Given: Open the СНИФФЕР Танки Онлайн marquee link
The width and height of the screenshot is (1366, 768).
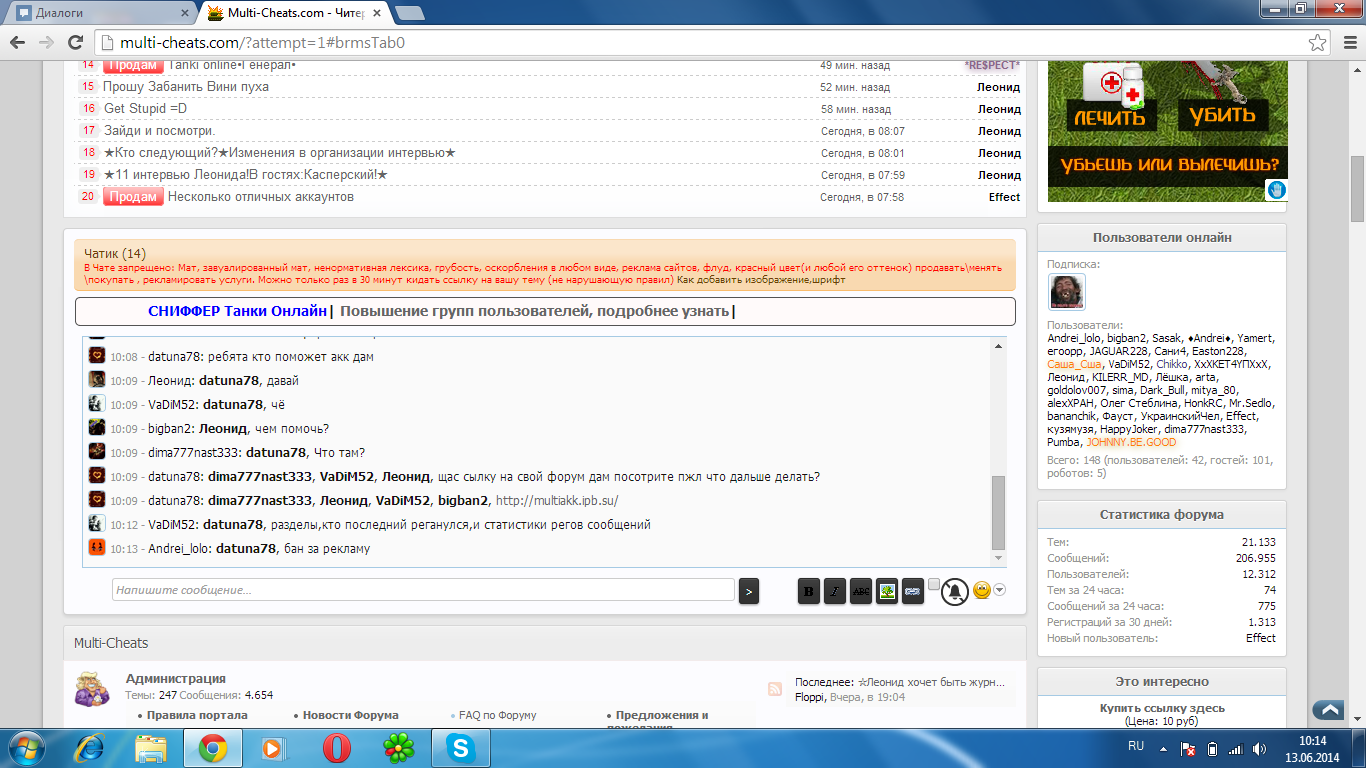Looking at the screenshot, I should tap(238, 311).
